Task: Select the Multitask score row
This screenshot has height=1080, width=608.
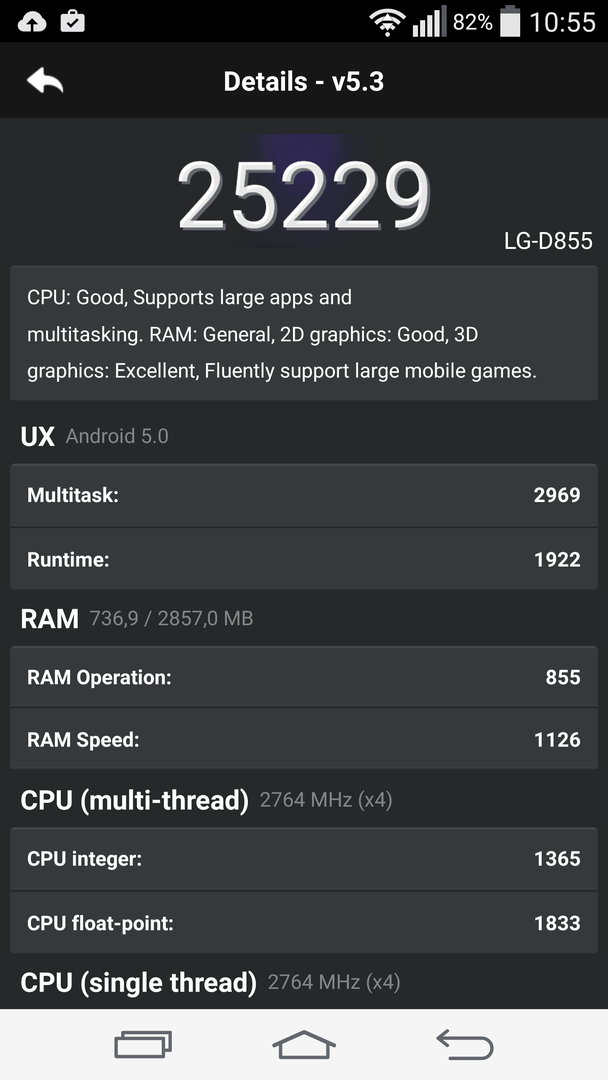Action: pos(304,495)
